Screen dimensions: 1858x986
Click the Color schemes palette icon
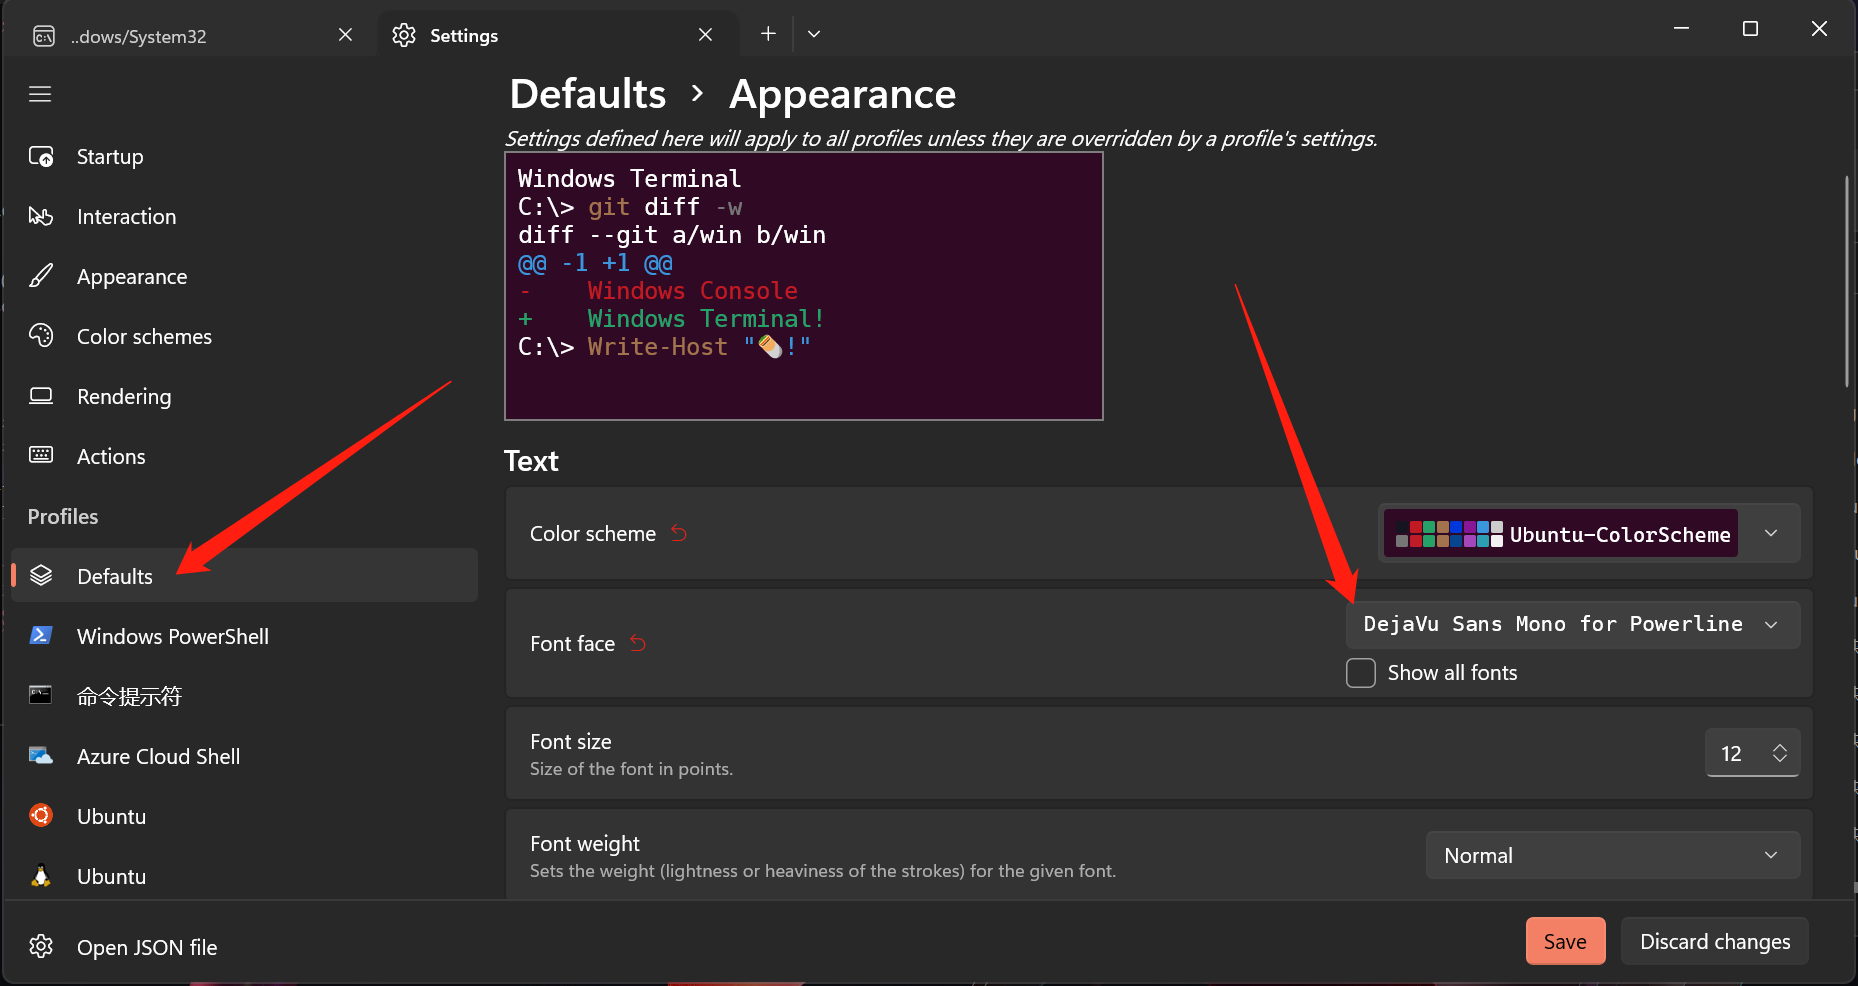[41, 336]
